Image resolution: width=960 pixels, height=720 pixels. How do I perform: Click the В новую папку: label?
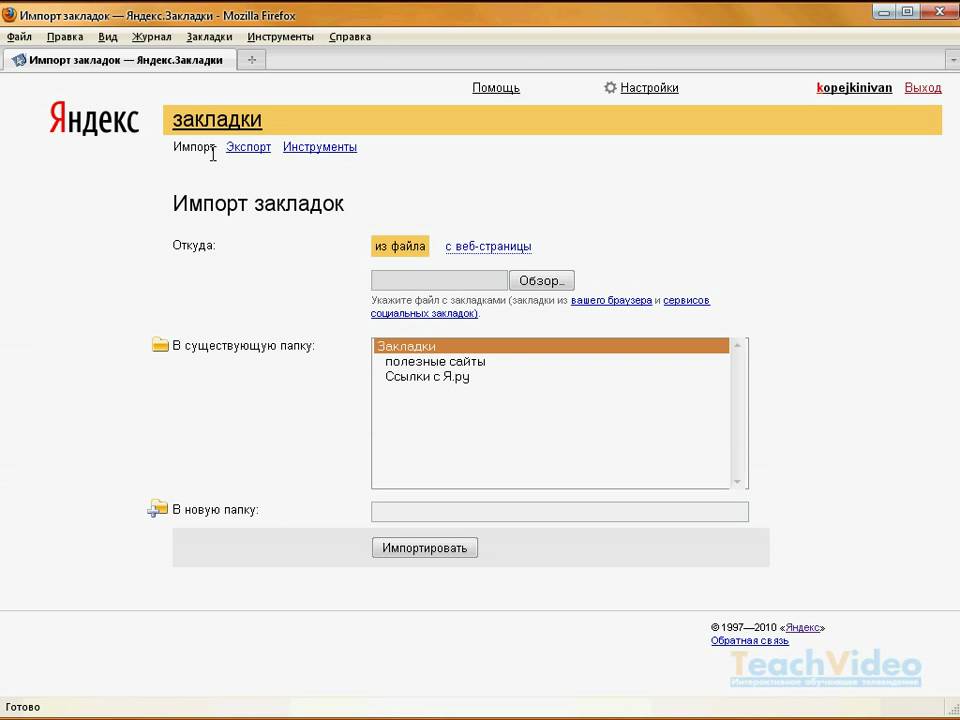pyautogui.click(x=216, y=510)
